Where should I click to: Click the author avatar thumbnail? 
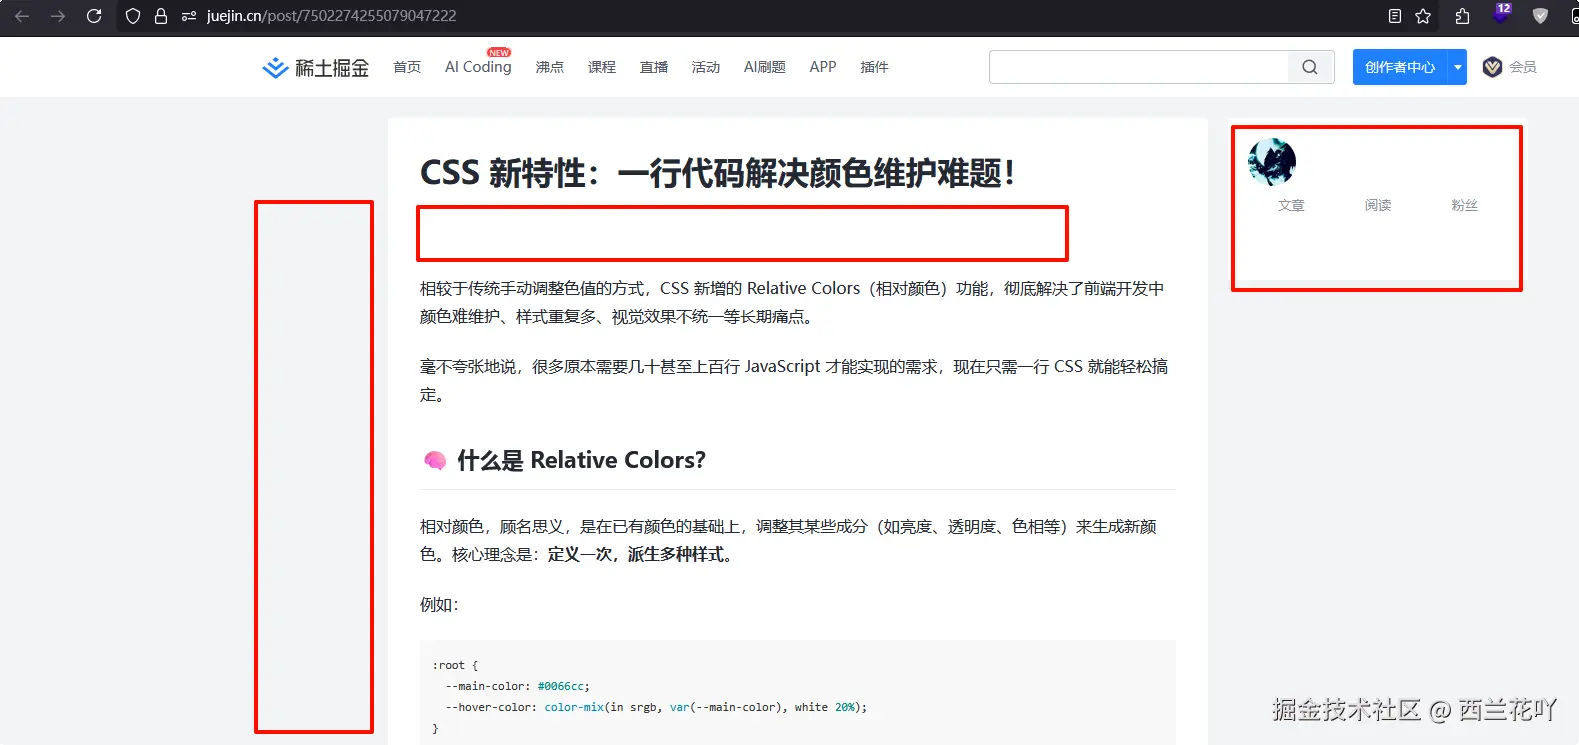(1272, 162)
